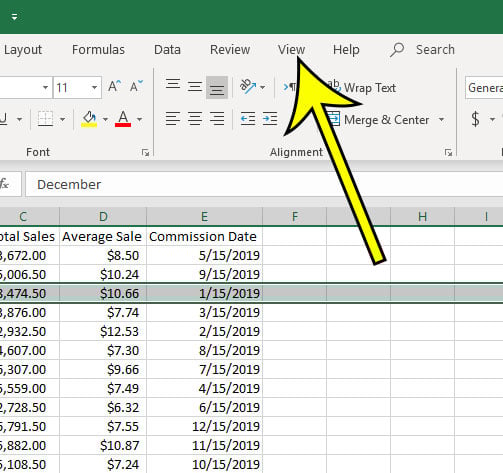The width and height of the screenshot is (503, 473).
Task: Select column F header
Action: 295,217
